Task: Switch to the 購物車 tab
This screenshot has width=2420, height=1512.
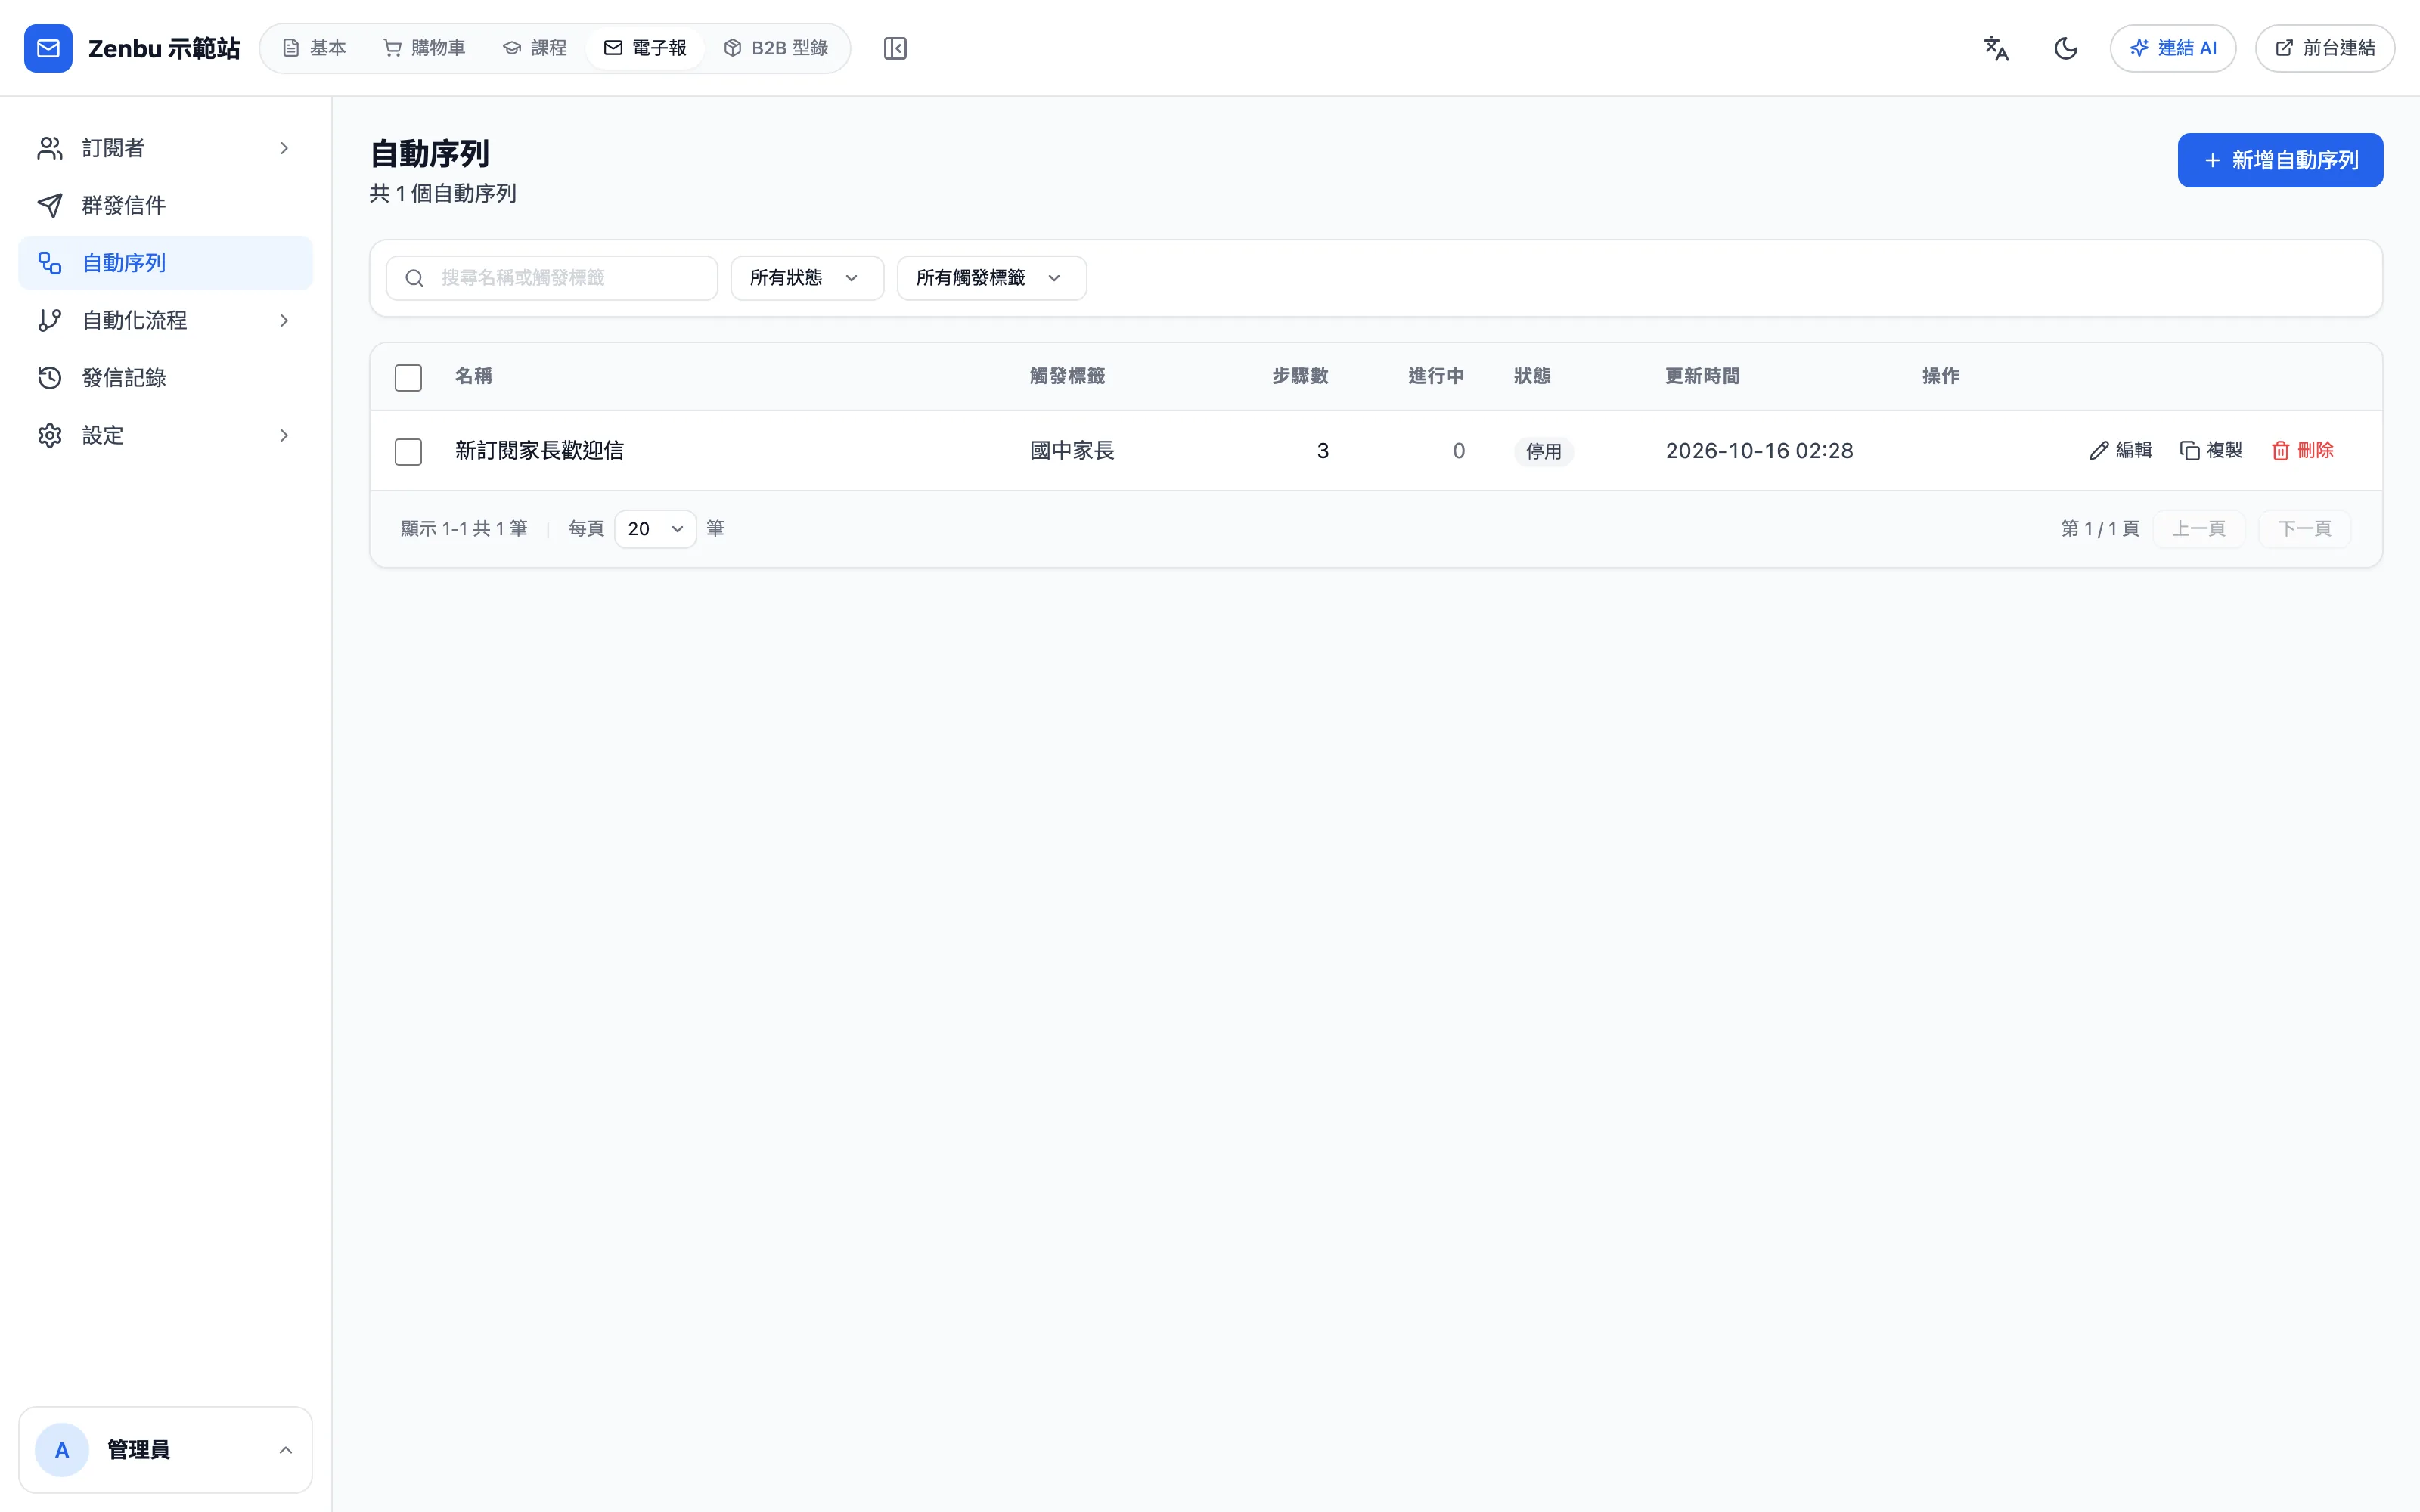Action: pyautogui.click(x=425, y=48)
